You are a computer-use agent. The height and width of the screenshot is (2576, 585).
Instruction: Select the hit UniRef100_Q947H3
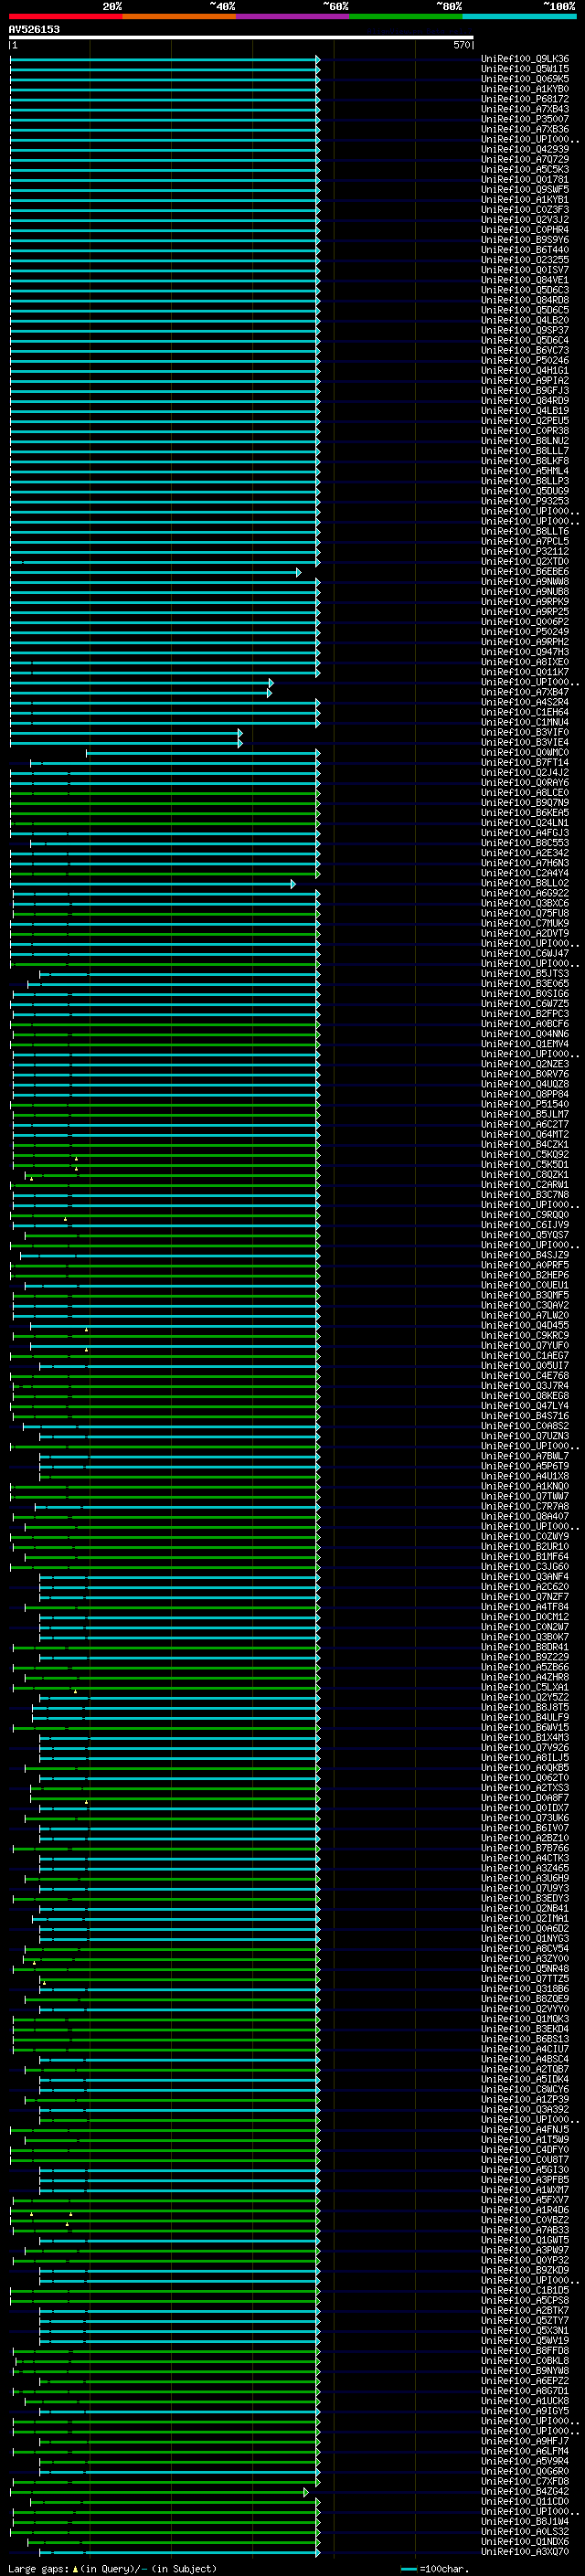pyautogui.click(x=525, y=652)
